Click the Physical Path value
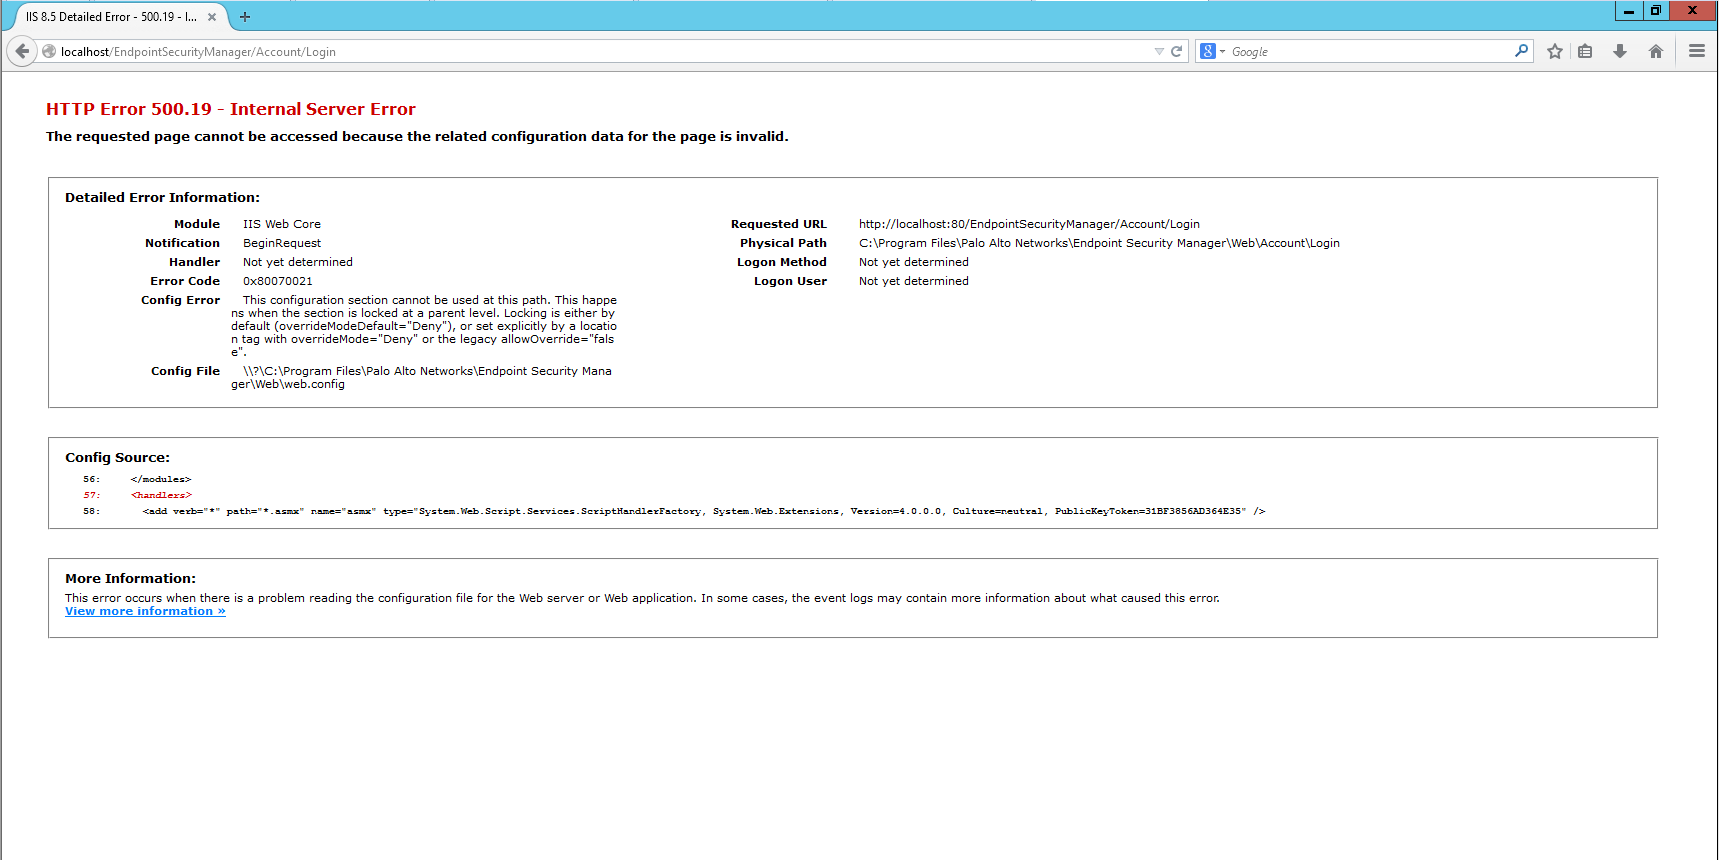 click(x=1099, y=243)
